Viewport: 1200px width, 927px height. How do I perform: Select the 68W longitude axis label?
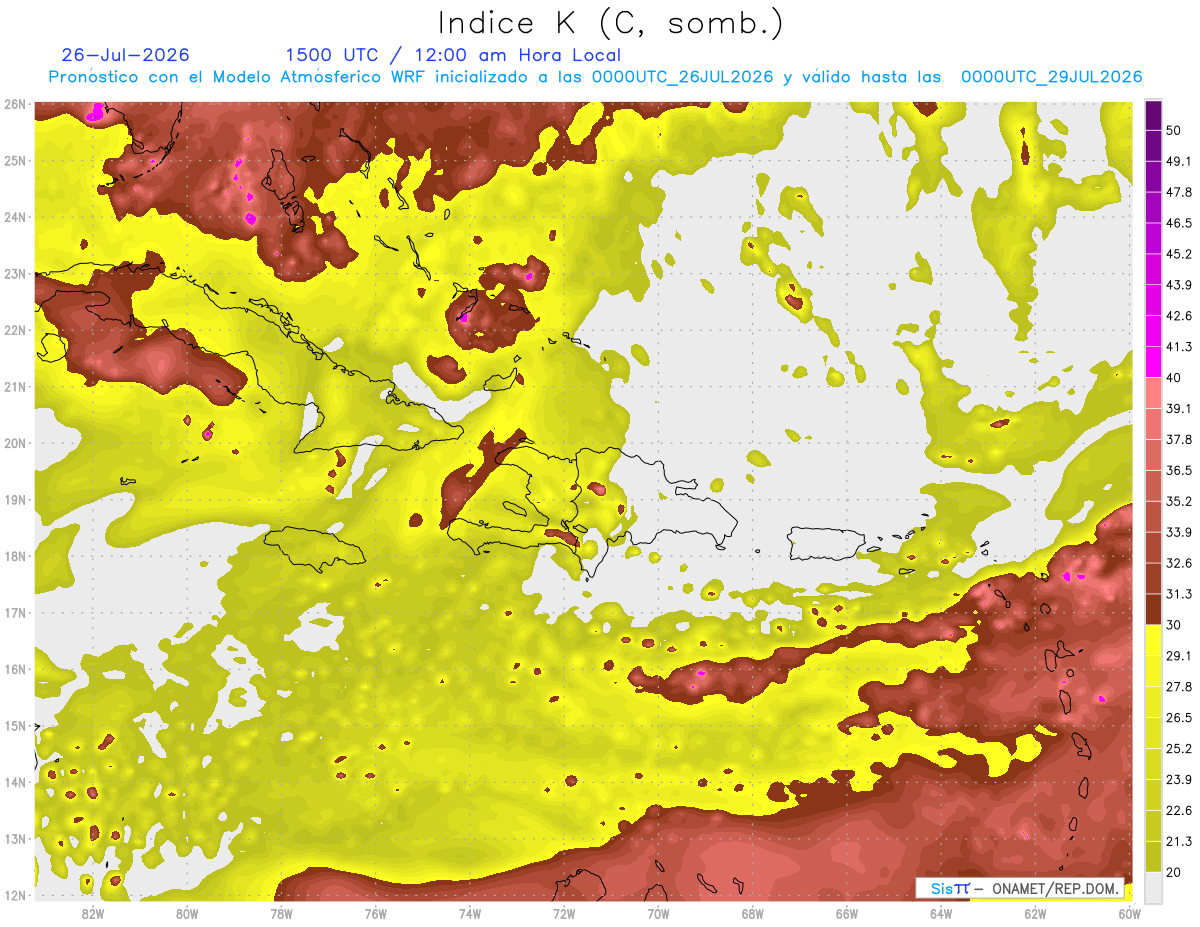[752, 913]
